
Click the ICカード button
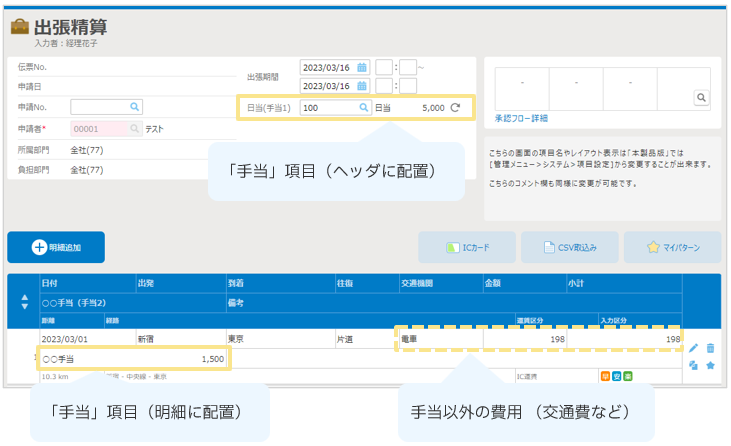(x=467, y=246)
